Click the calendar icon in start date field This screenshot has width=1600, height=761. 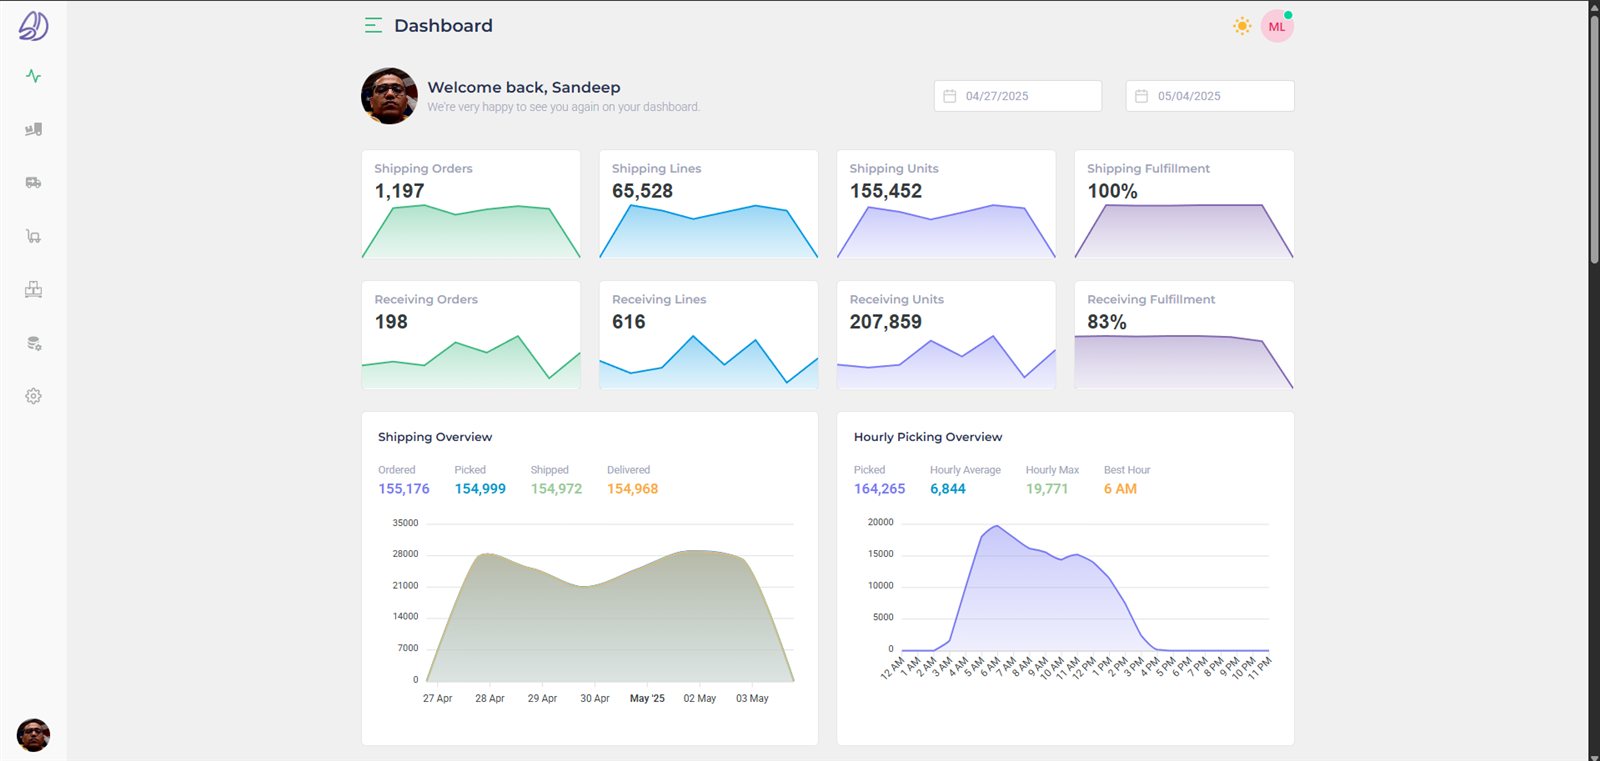[950, 96]
